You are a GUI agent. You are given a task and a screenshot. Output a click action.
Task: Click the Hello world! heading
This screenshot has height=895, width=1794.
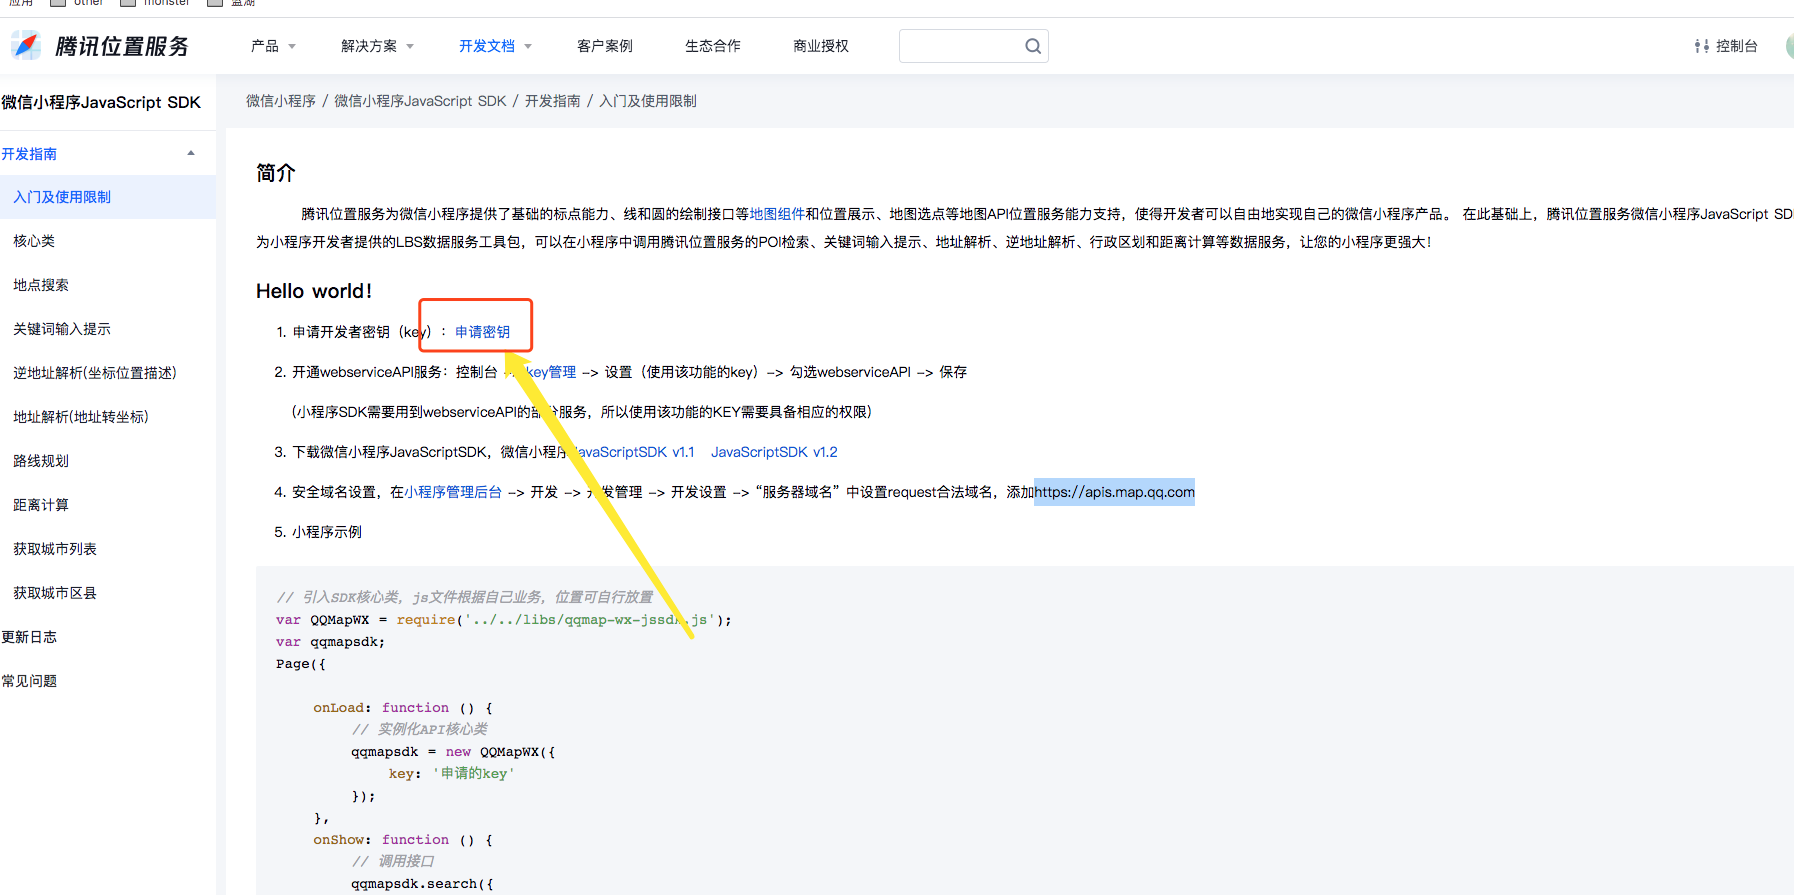tap(314, 291)
